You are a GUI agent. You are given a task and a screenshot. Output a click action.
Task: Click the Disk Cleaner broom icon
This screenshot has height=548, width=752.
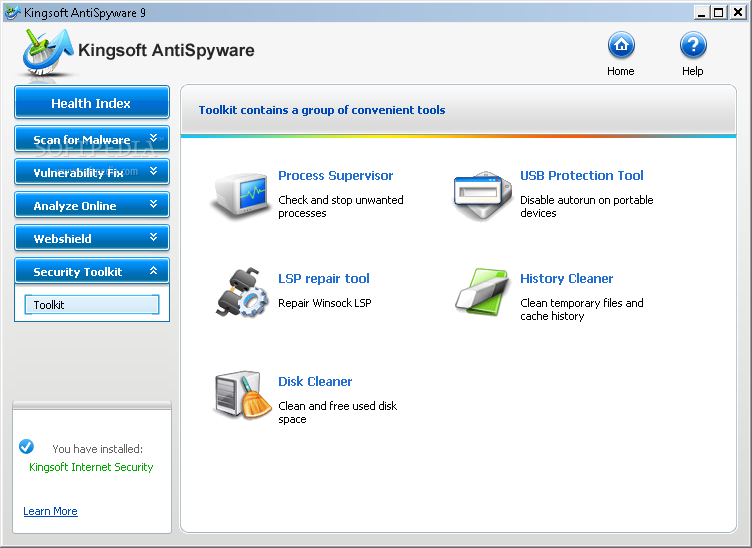pos(242,395)
